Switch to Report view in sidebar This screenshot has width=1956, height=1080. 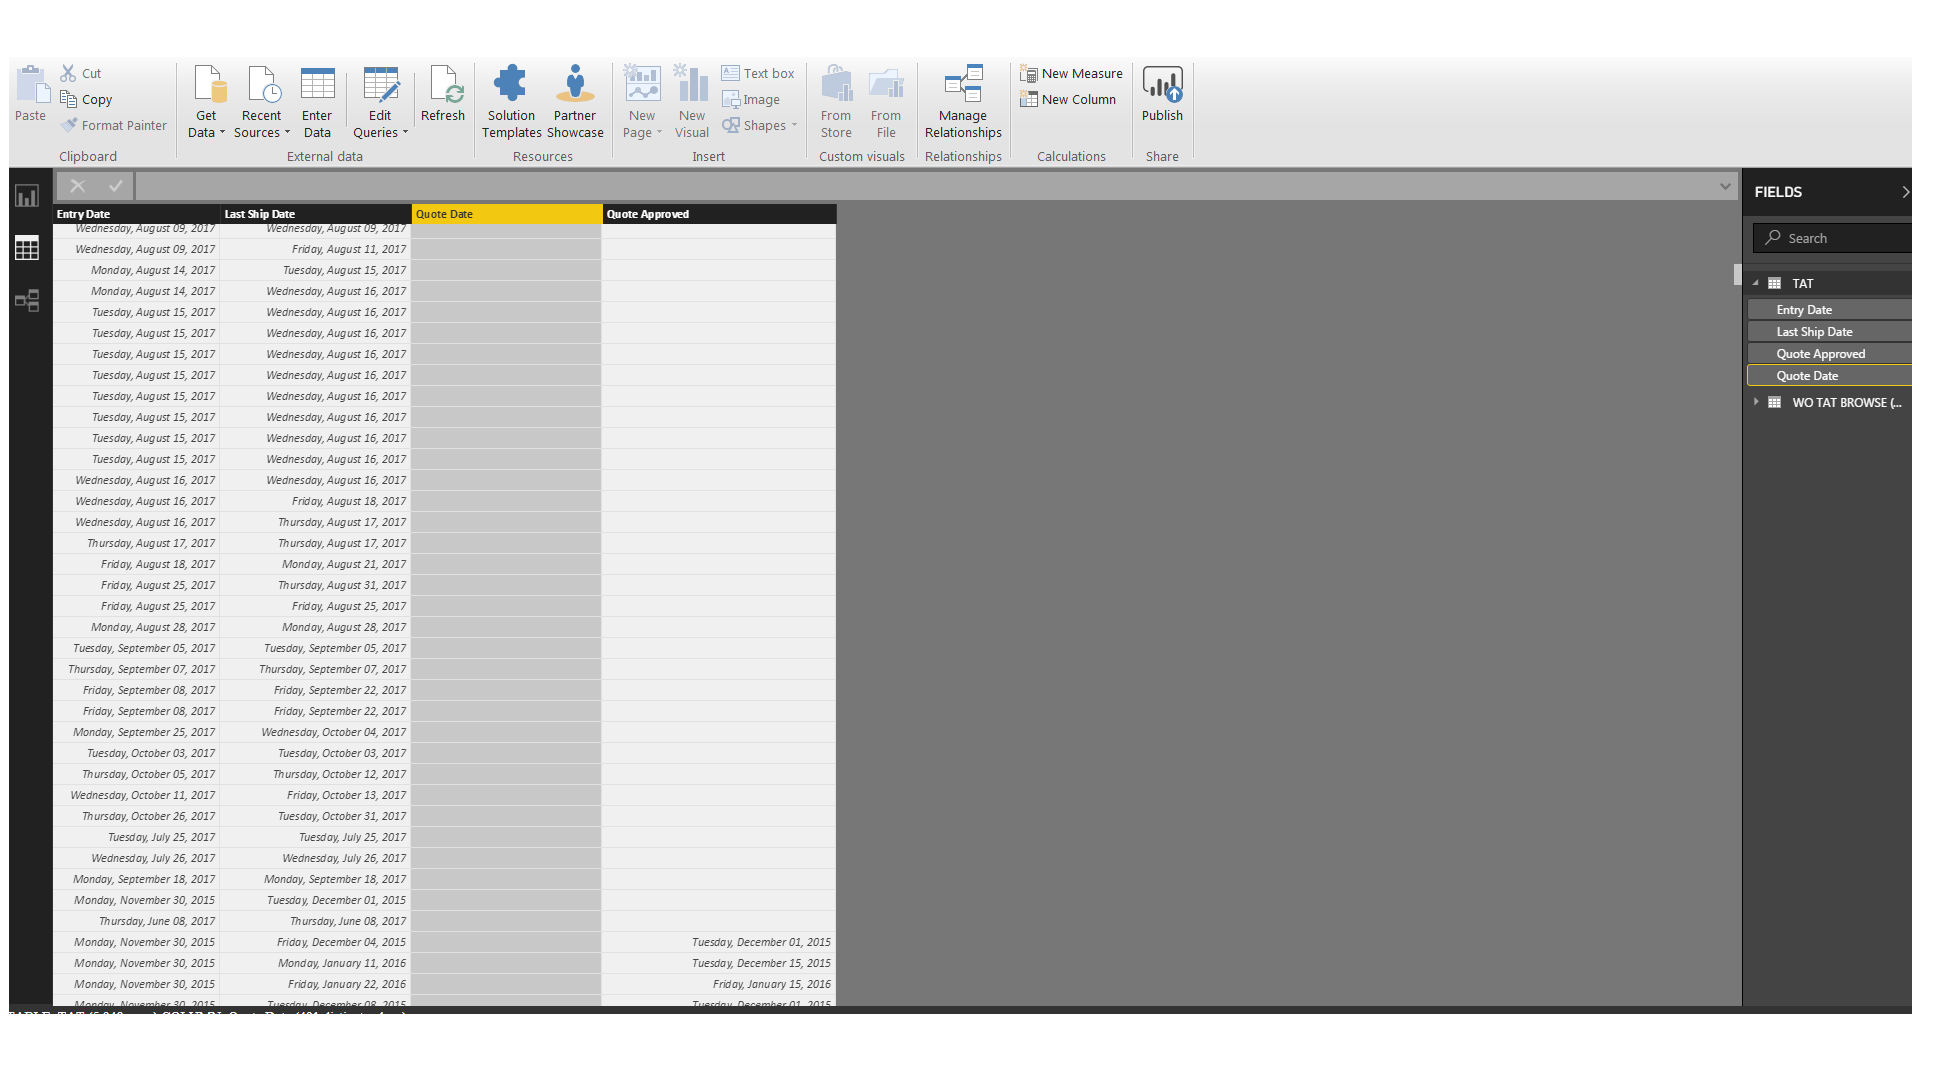pos(27,196)
